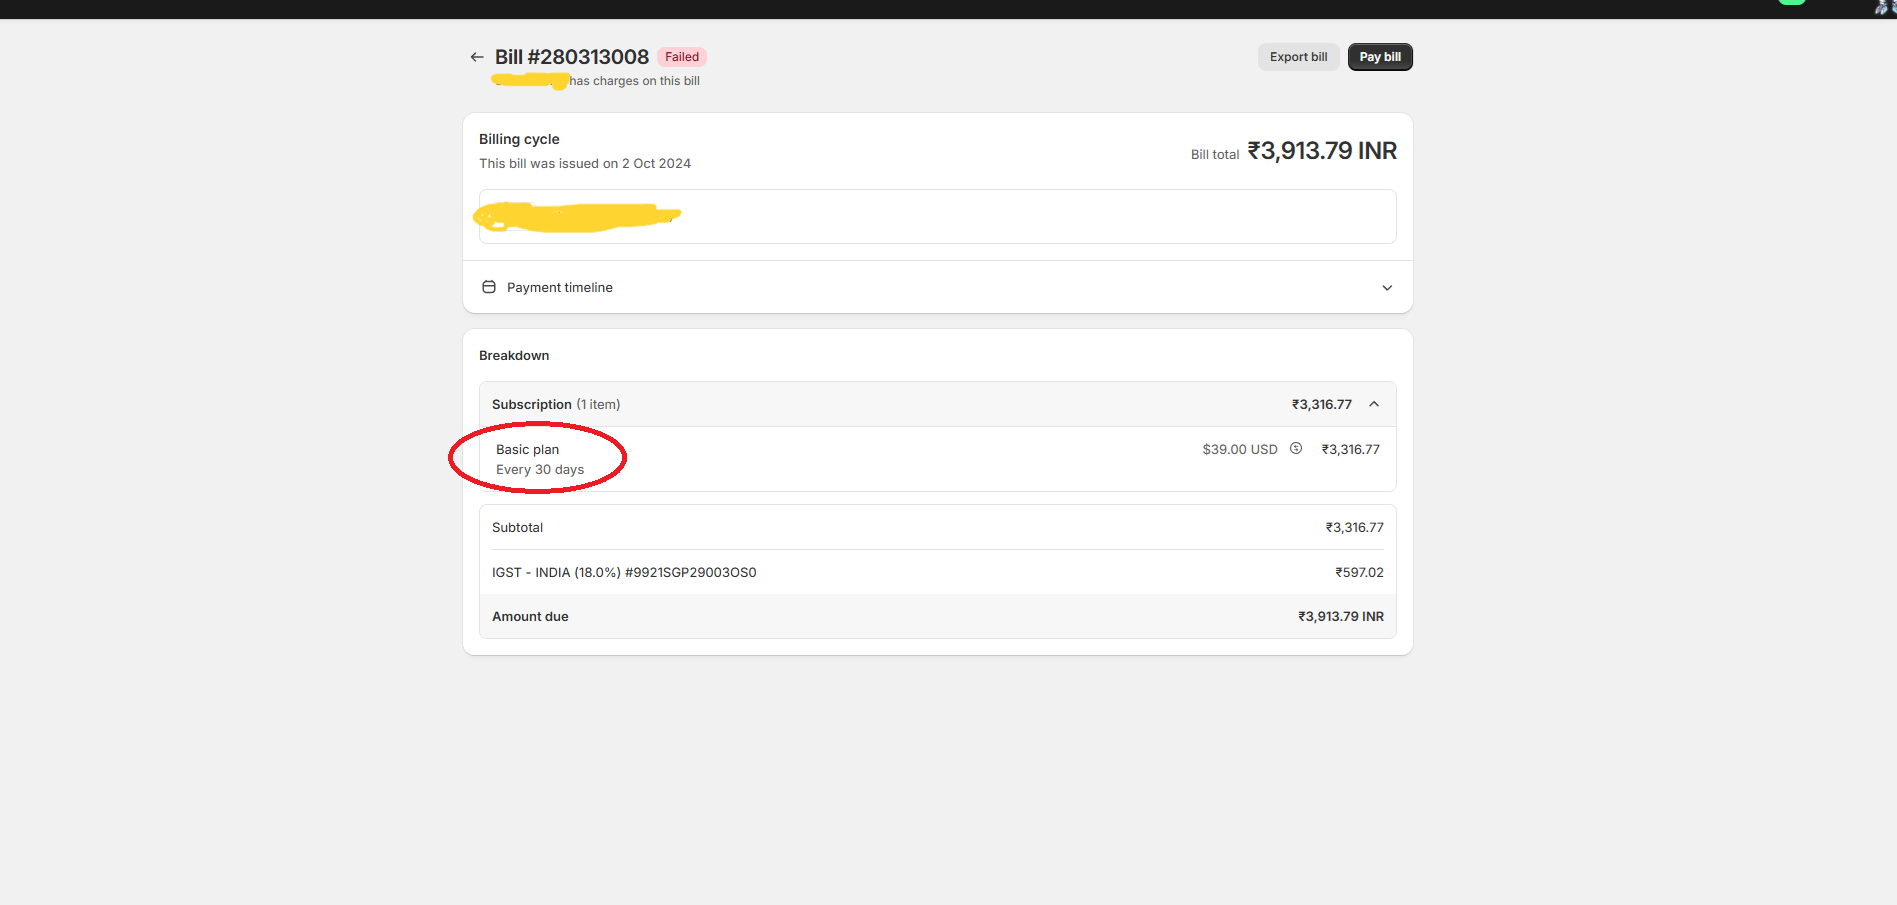Screen dimensions: 1897x905
Task: Click the Export bill button
Action: pos(1298,57)
